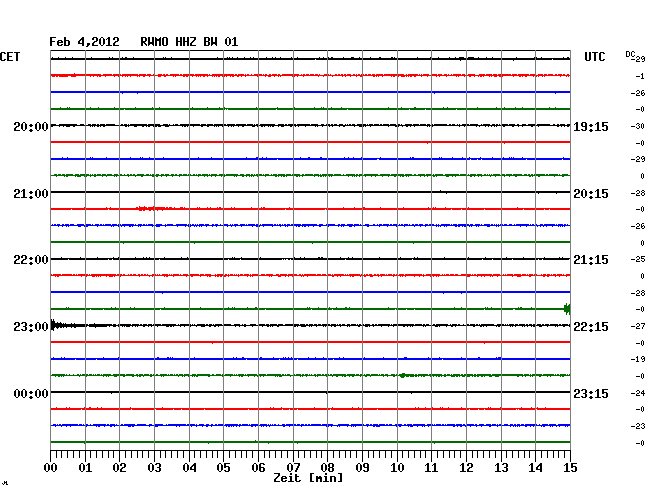Image resolution: width=650 pixels, height=494 pixels.
Task: Click the "02" minute axis label
Action: pos(119,468)
